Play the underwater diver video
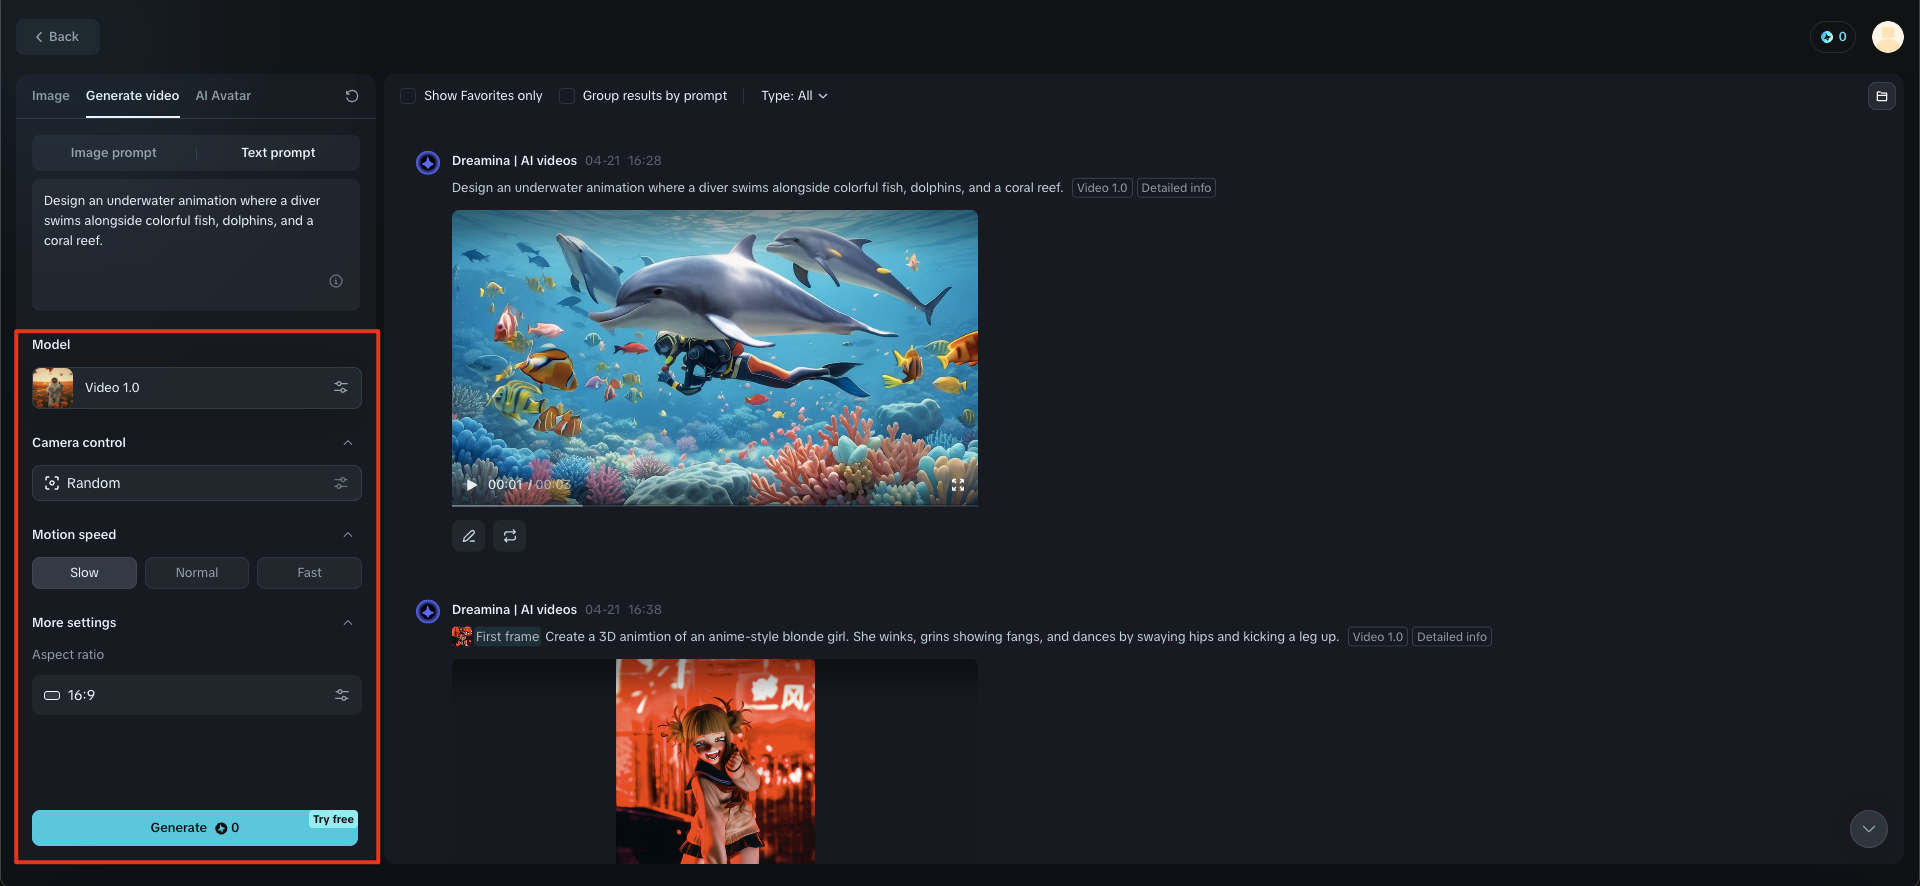The image size is (1920, 886). tap(471, 485)
